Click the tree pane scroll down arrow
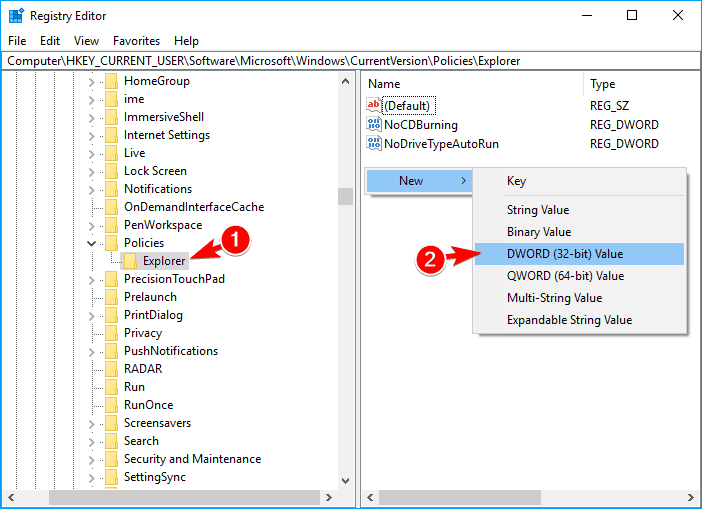The image size is (702, 509). 345,481
